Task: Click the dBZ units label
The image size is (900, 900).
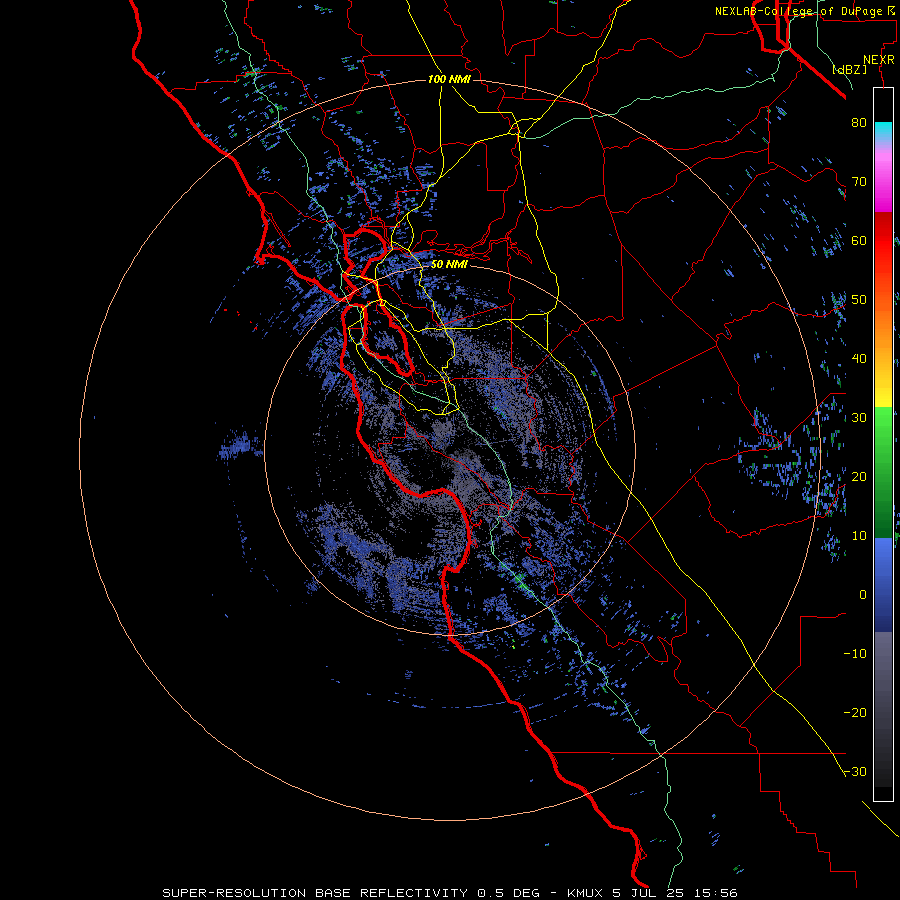Action: (x=849, y=69)
